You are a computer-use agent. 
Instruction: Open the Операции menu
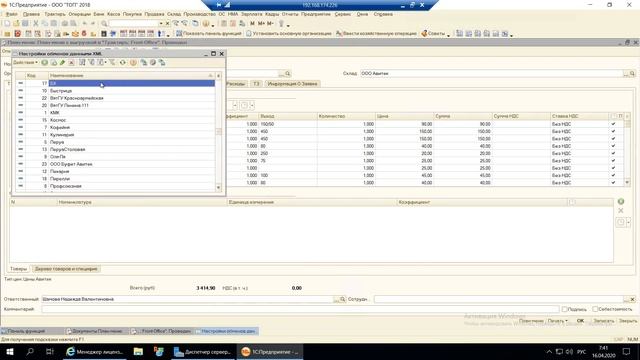click(x=79, y=14)
